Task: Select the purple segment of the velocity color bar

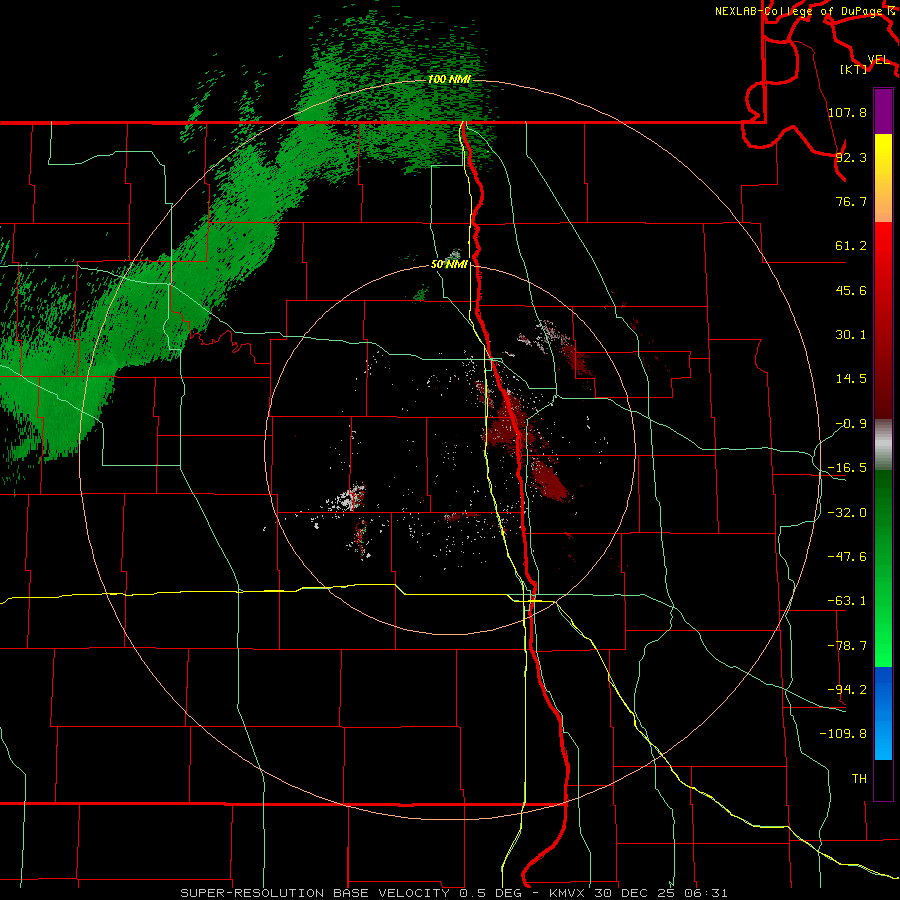Action: 883,111
